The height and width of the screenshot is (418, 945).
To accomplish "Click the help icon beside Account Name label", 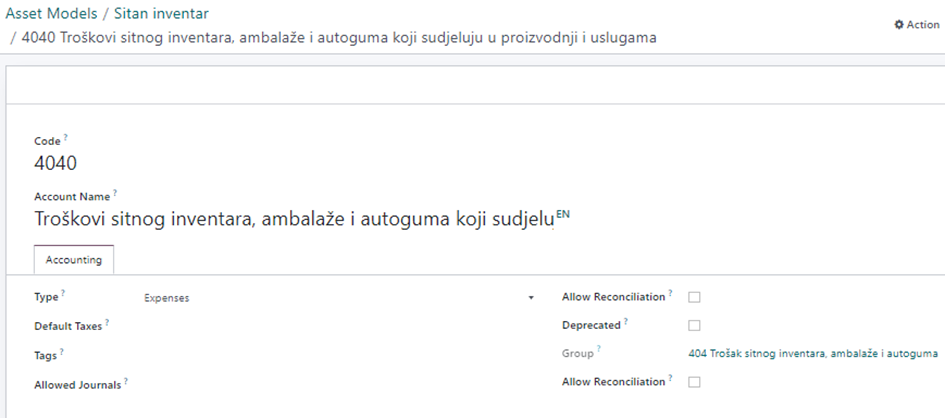I will [x=114, y=192].
